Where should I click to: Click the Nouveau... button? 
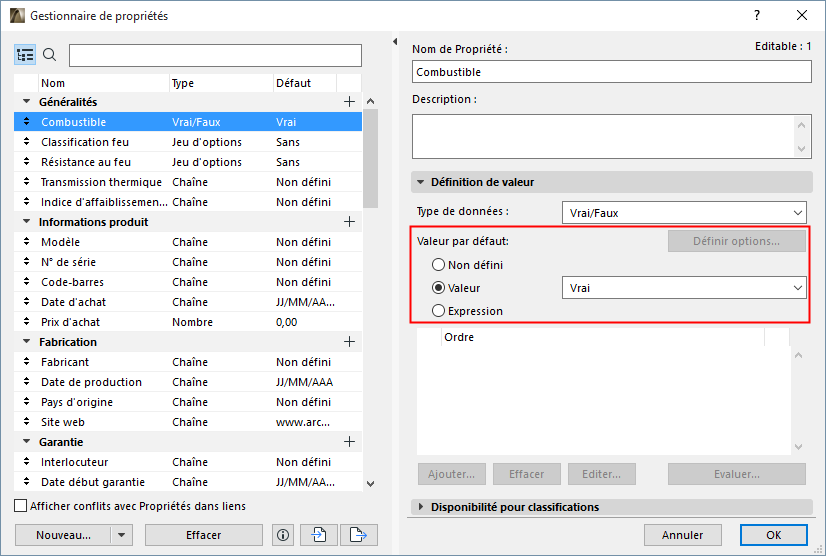[x=63, y=535]
